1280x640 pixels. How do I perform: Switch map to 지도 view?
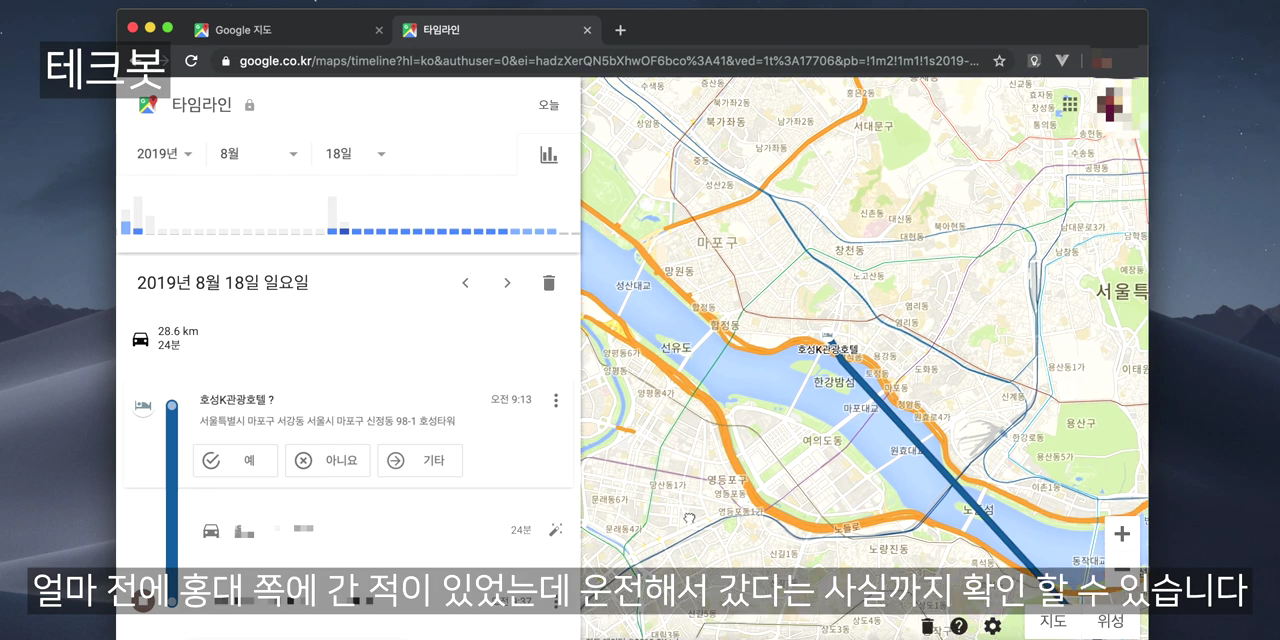pyautogui.click(x=1053, y=621)
